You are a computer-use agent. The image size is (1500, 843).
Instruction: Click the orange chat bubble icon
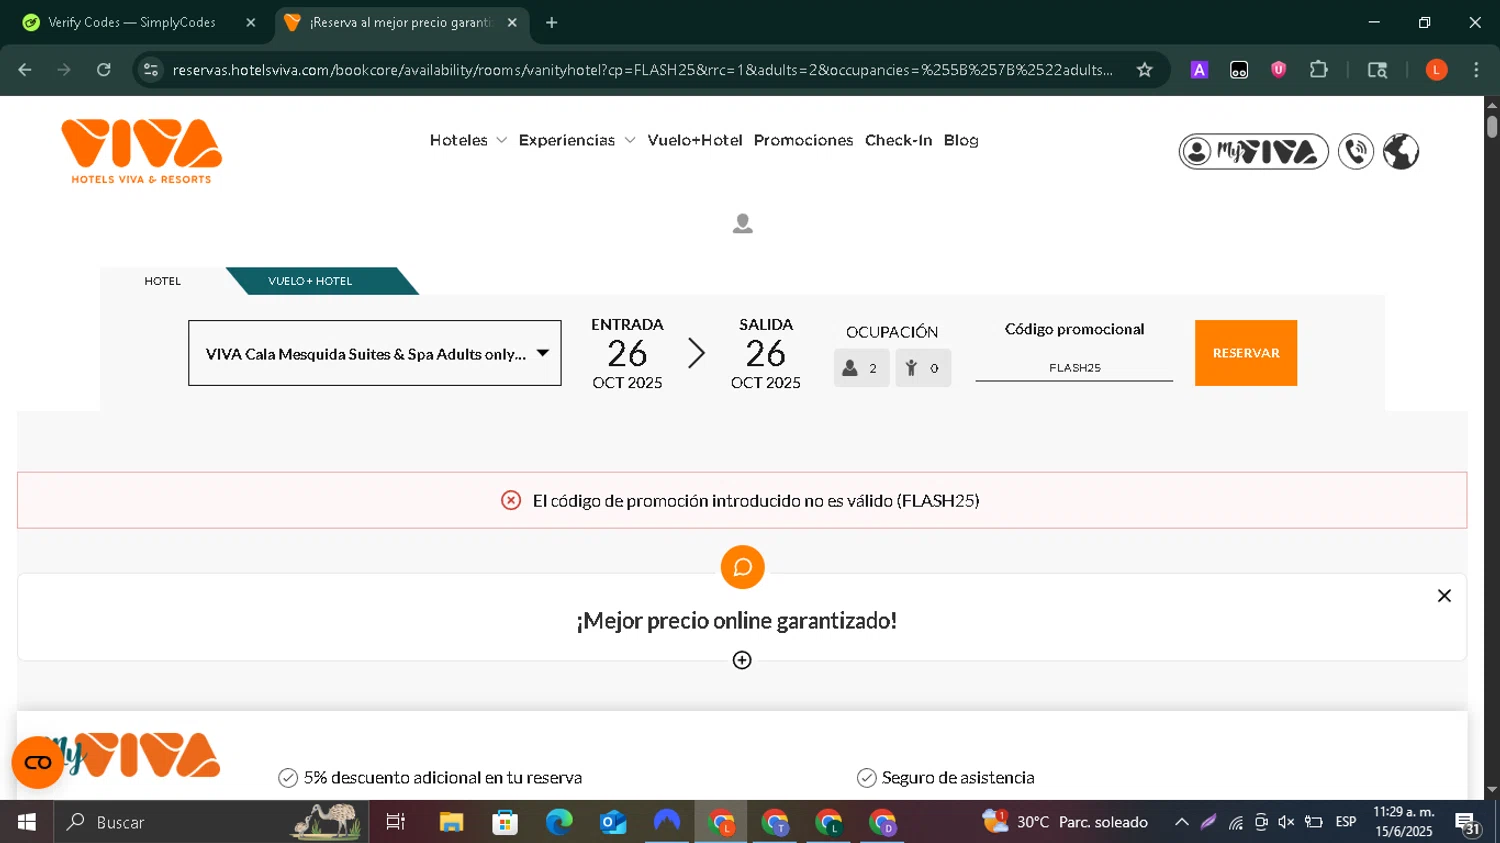coord(742,567)
